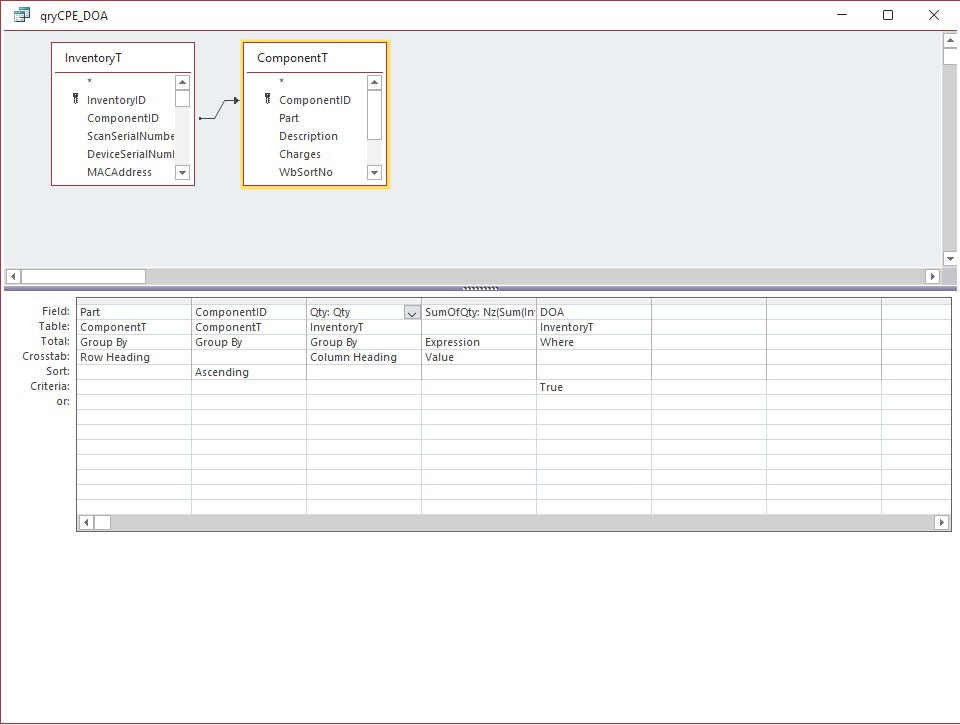Click ComponentT table cell under Part
The image size is (960, 725).
click(x=134, y=328)
